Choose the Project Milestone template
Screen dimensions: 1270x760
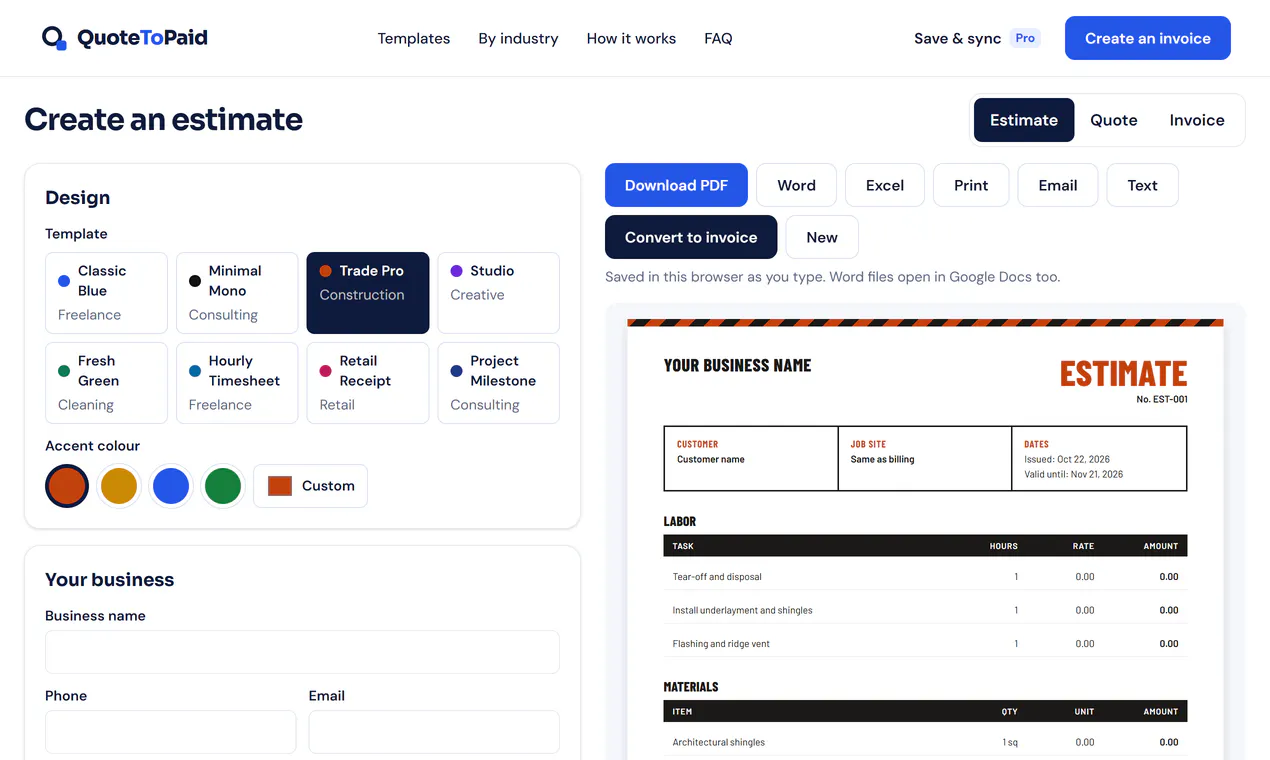[x=498, y=383]
